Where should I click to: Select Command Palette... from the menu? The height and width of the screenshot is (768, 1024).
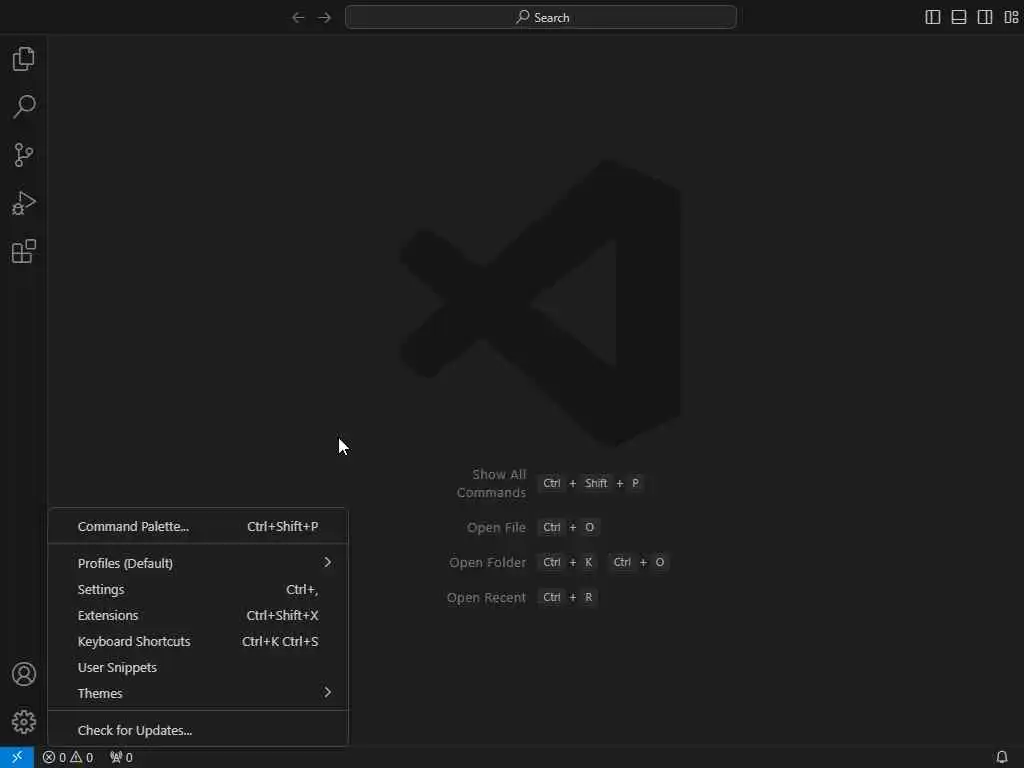pyautogui.click(x=198, y=526)
